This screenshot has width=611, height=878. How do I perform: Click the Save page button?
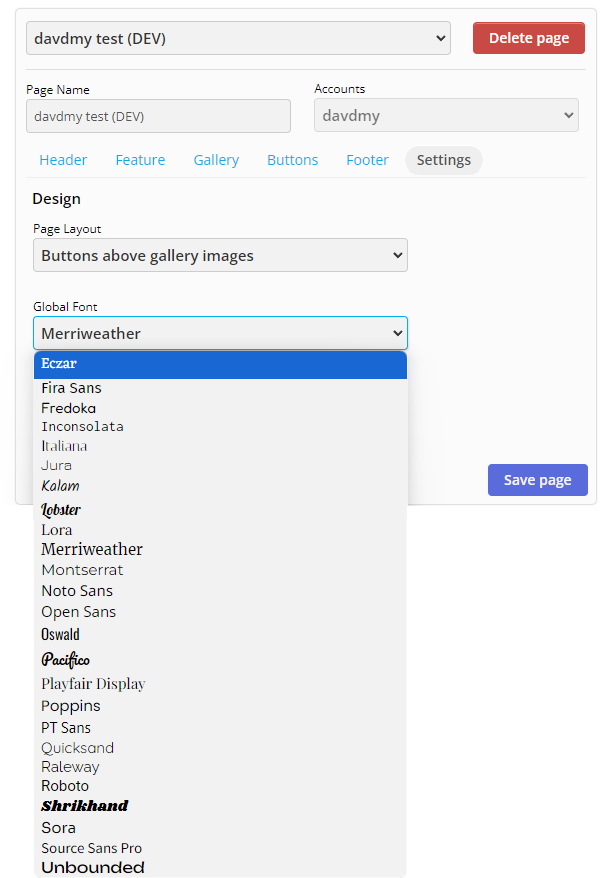[538, 480]
